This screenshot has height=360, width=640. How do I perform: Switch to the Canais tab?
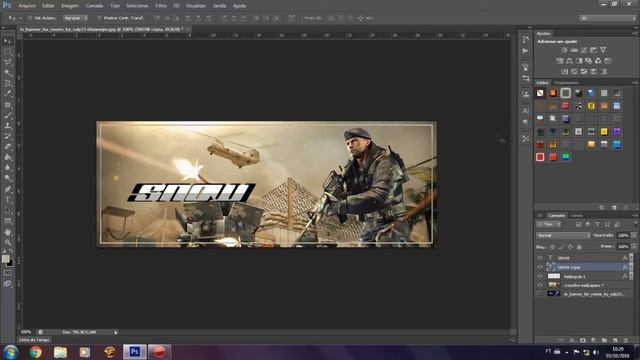click(x=576, y=216)
